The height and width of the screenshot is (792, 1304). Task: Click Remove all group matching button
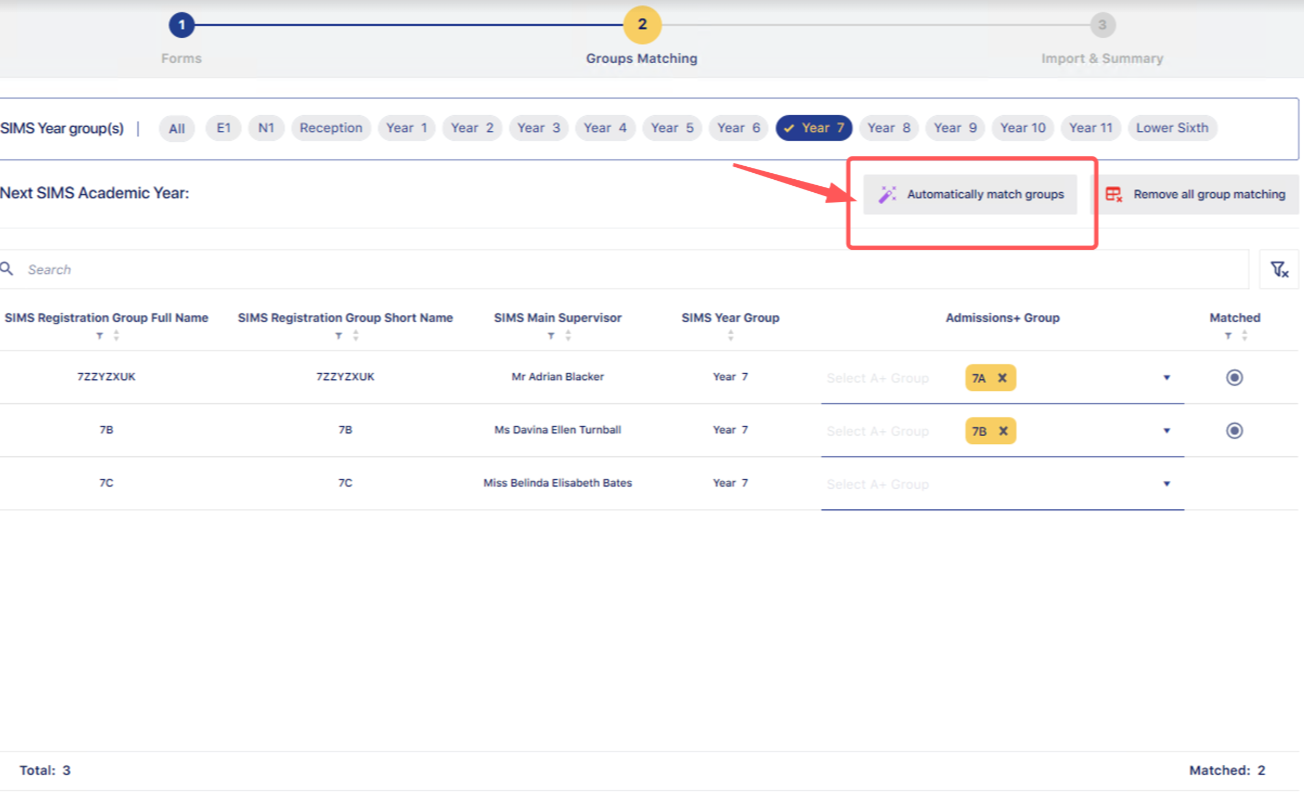coord(1195,195)
